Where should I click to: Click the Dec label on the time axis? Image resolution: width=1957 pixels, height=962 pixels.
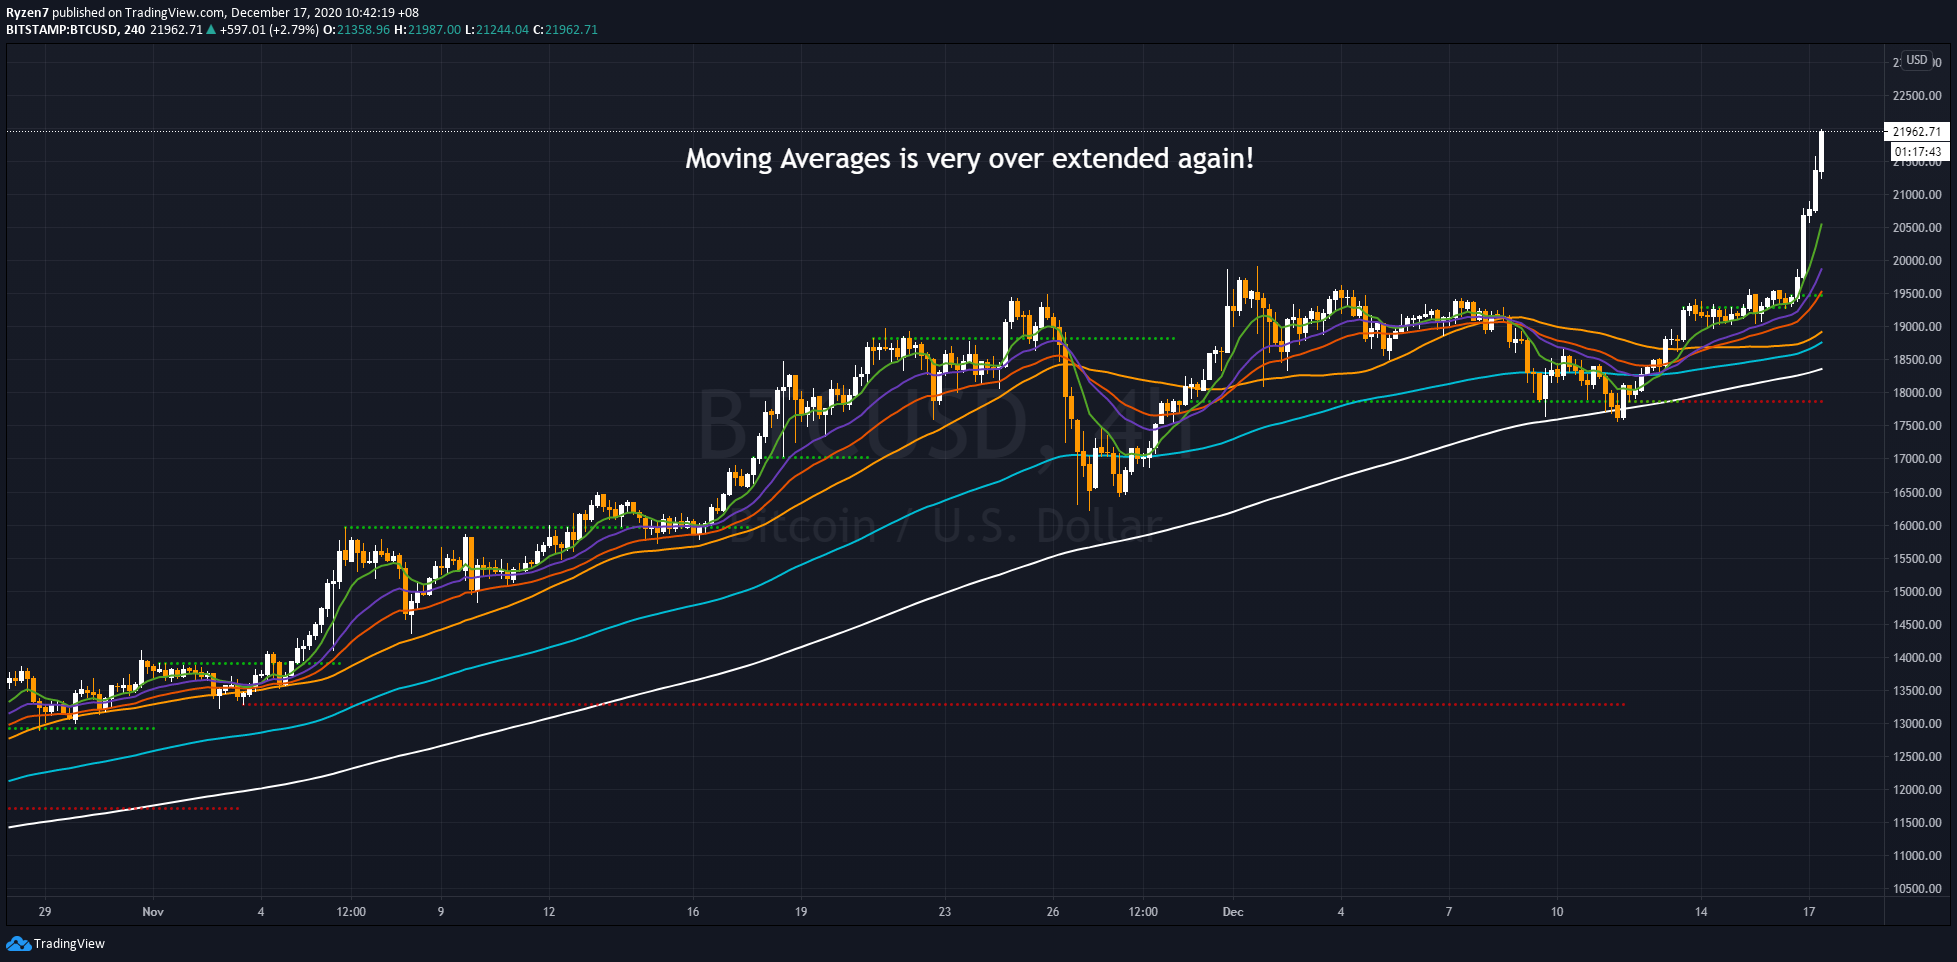(x=1233, y=912)
